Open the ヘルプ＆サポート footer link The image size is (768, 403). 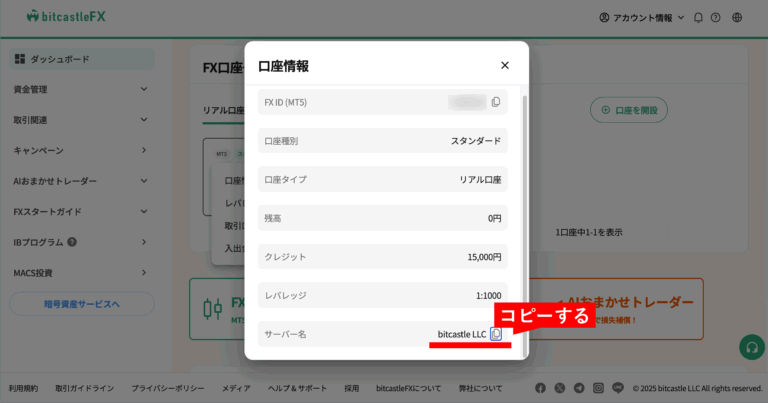tap(297, 388)
